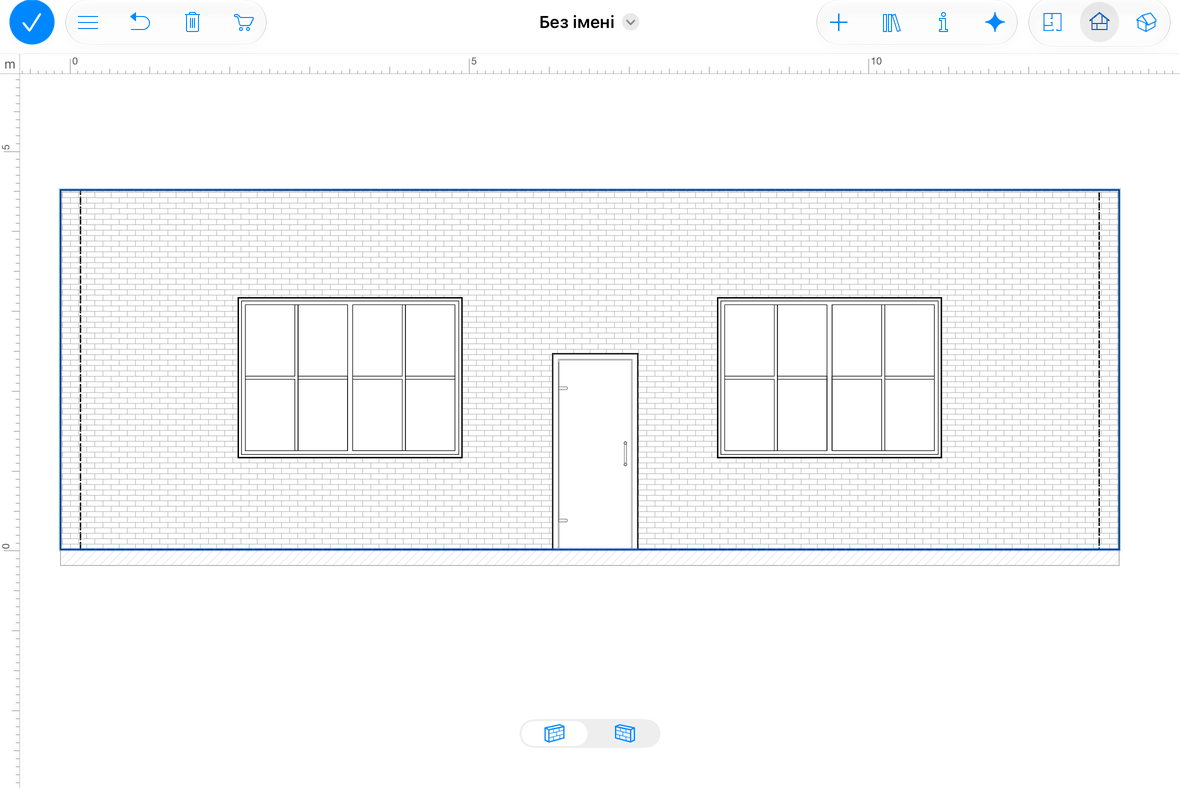
Task: Show the info inspector
Action: [x=943, y=23]
